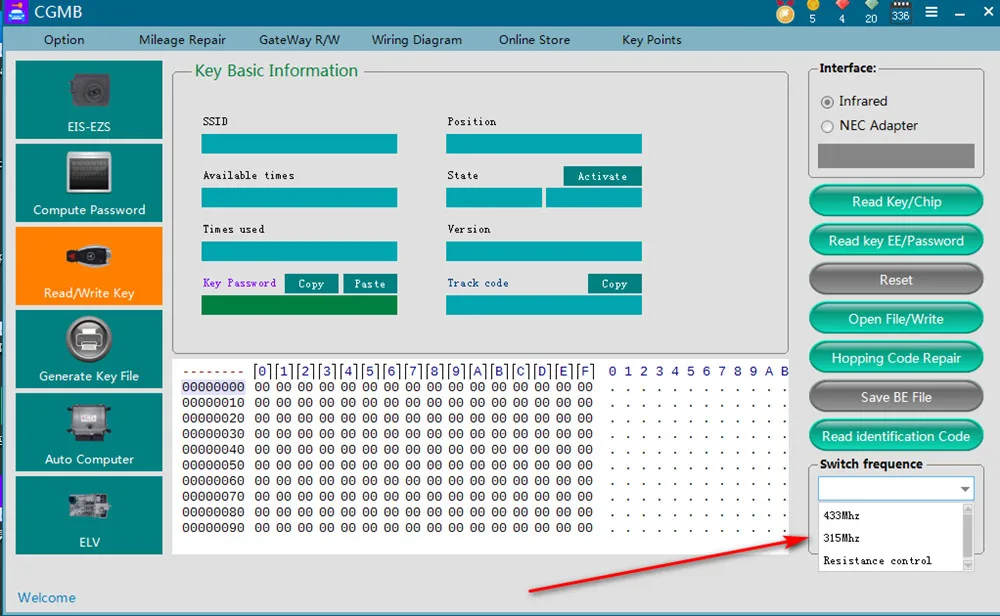Select the Compute Password tool
The width and height of the screenshot is (1000, 616).
(89, 183)
